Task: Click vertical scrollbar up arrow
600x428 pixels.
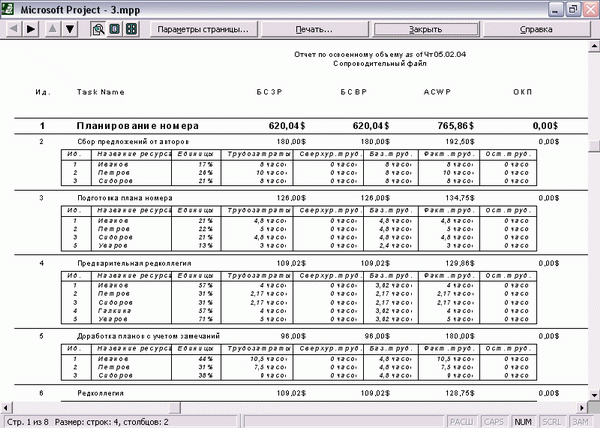Action: click(594, 46)
